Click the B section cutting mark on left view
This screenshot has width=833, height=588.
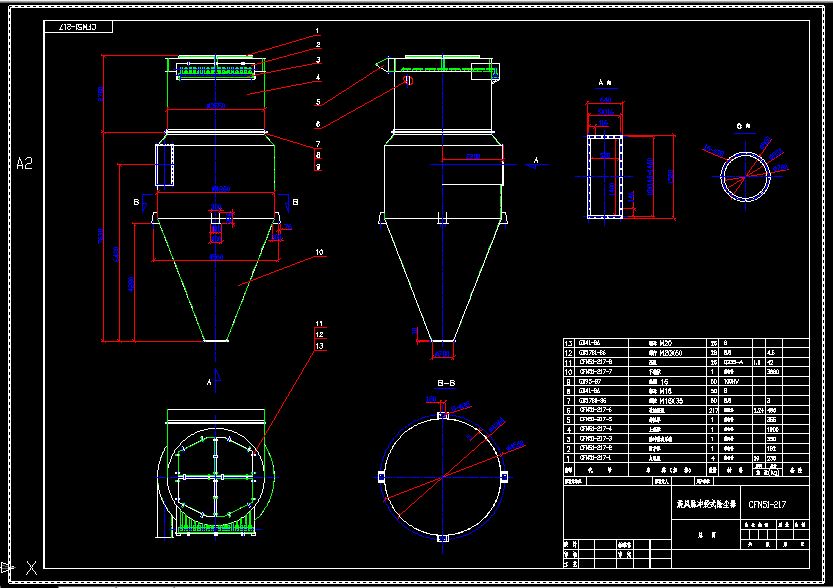coord(136,200)
